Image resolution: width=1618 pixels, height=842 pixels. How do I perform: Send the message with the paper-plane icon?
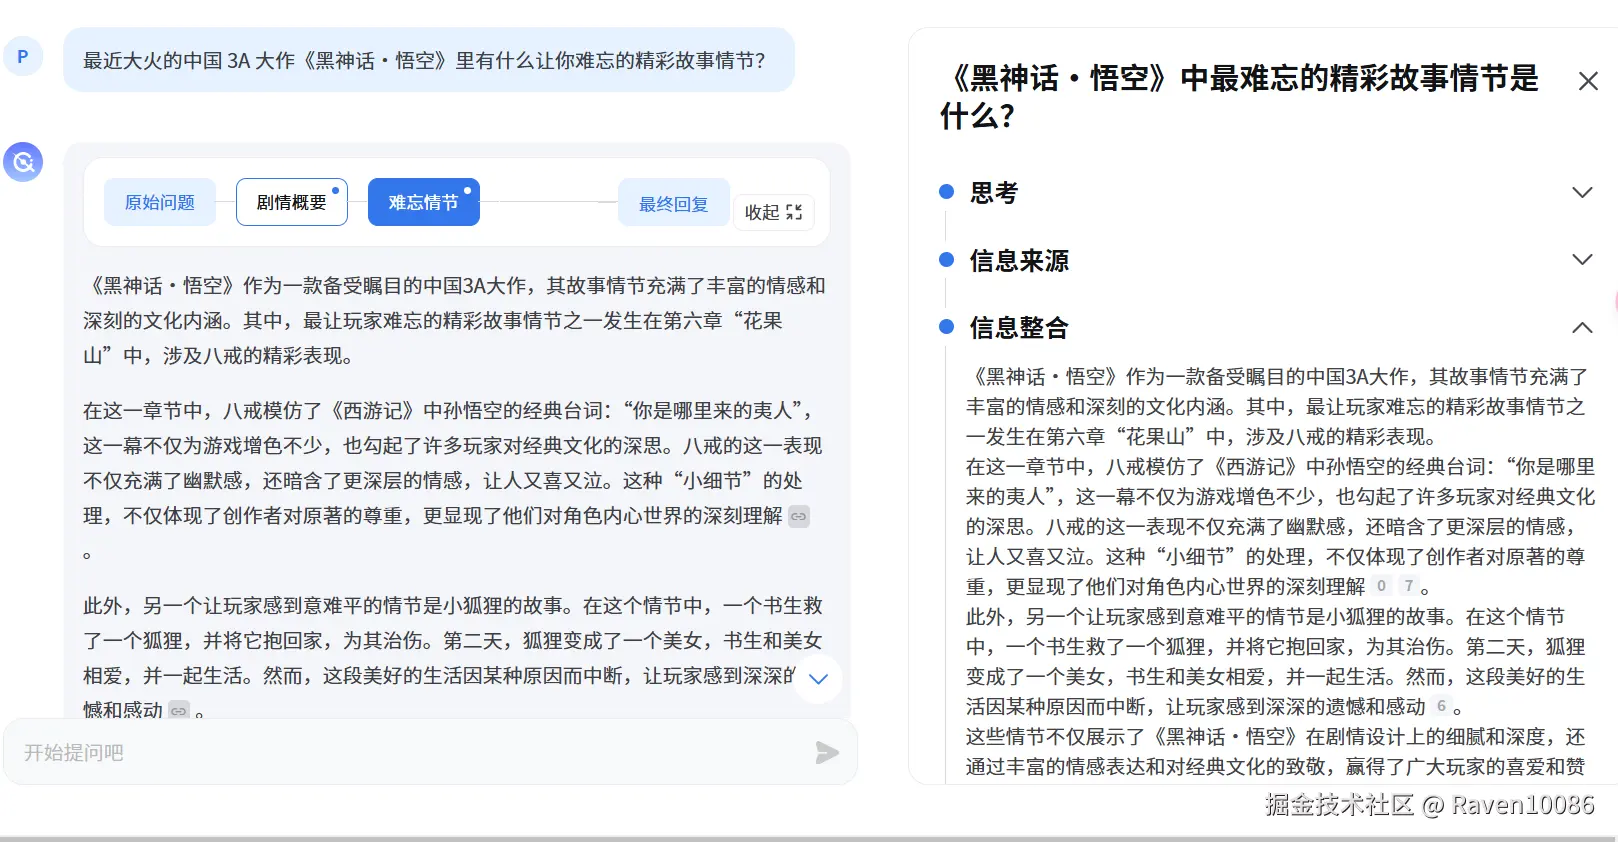[x=827, y=752]
